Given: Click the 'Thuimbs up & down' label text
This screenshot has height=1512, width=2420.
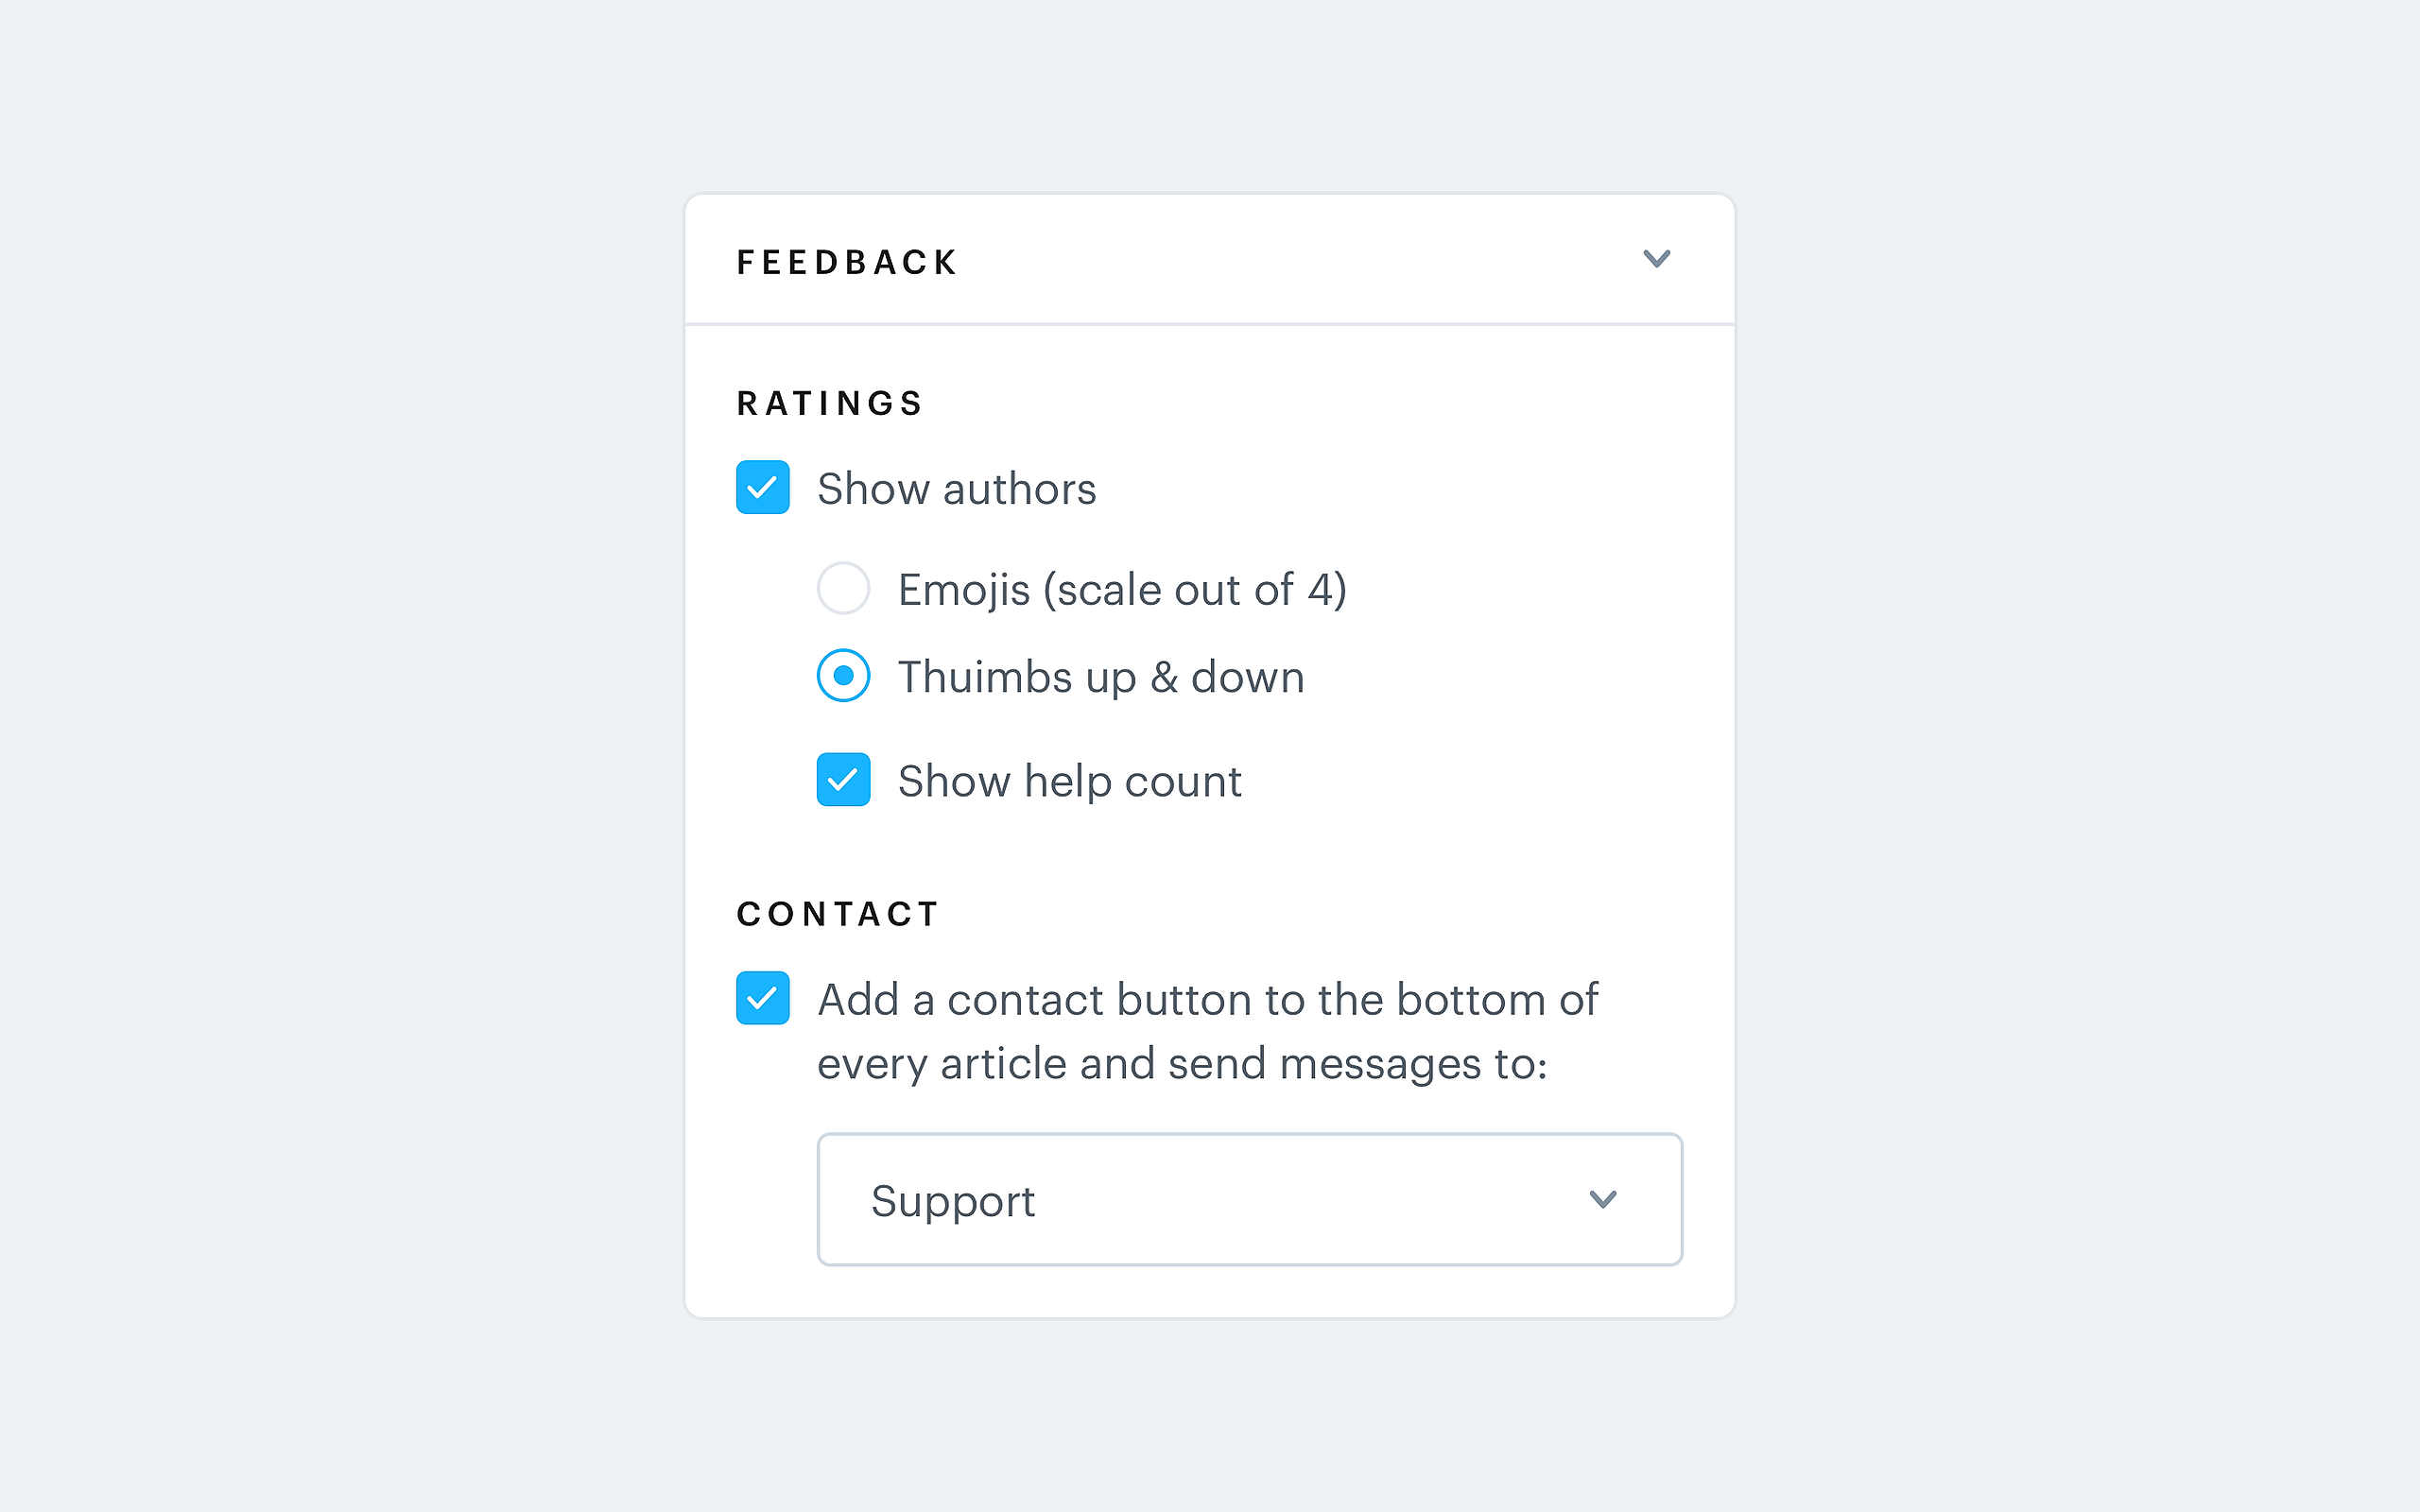Looking at the screenshot, I should pyautogui.click(x=1100, y=677).
